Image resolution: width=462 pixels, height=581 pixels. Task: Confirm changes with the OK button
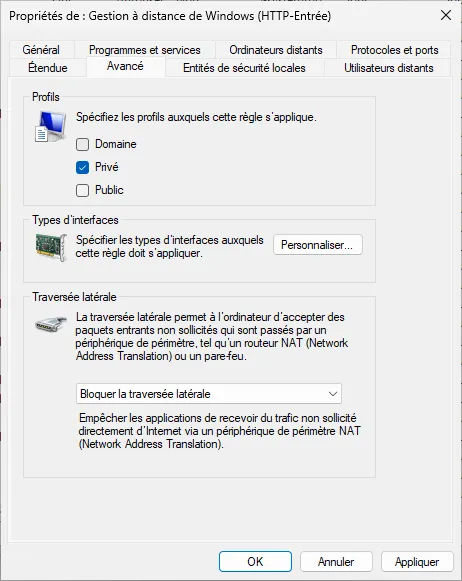(x=255, y=562)
